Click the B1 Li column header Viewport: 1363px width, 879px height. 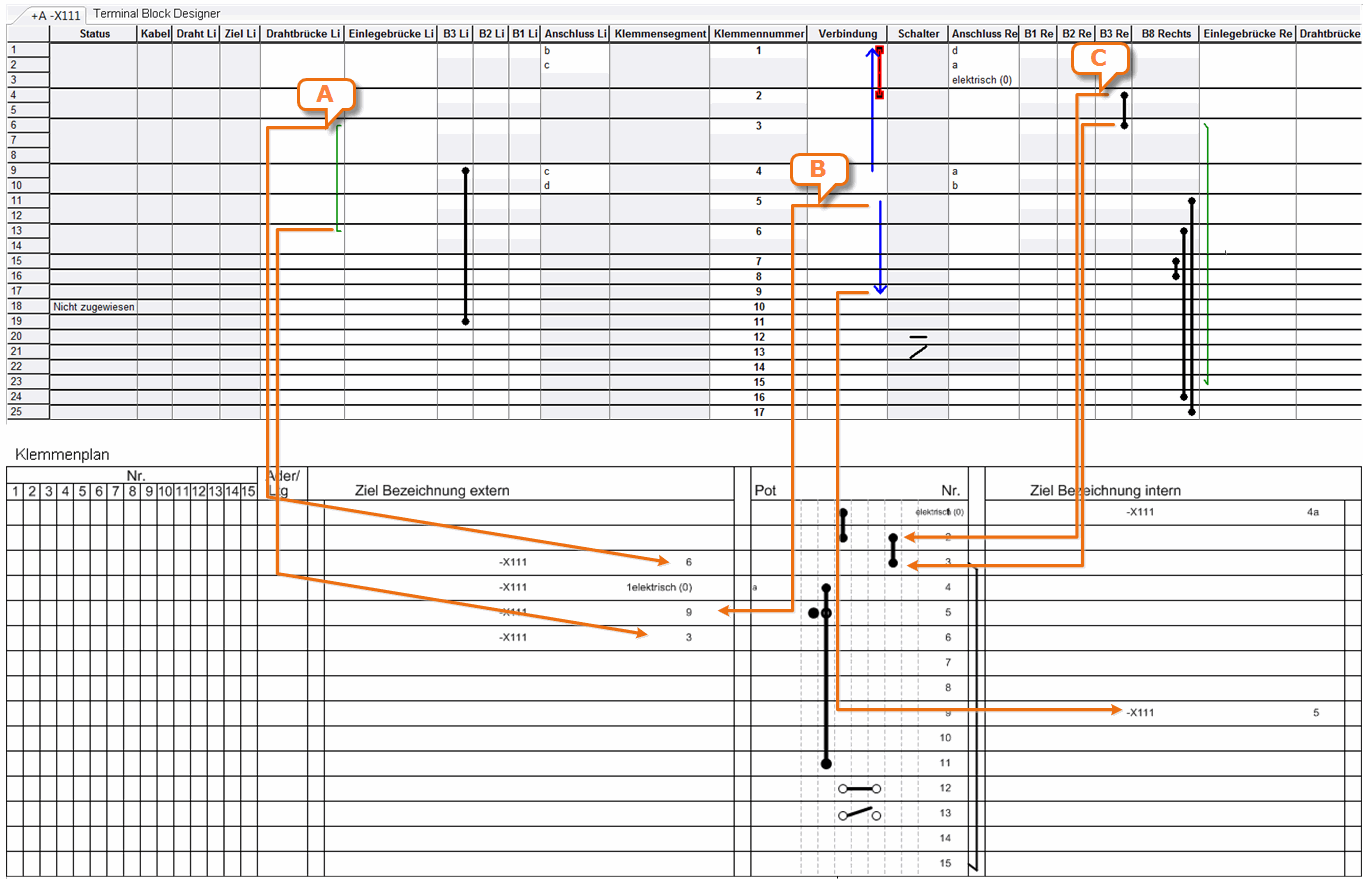click(x=525, y=34)
